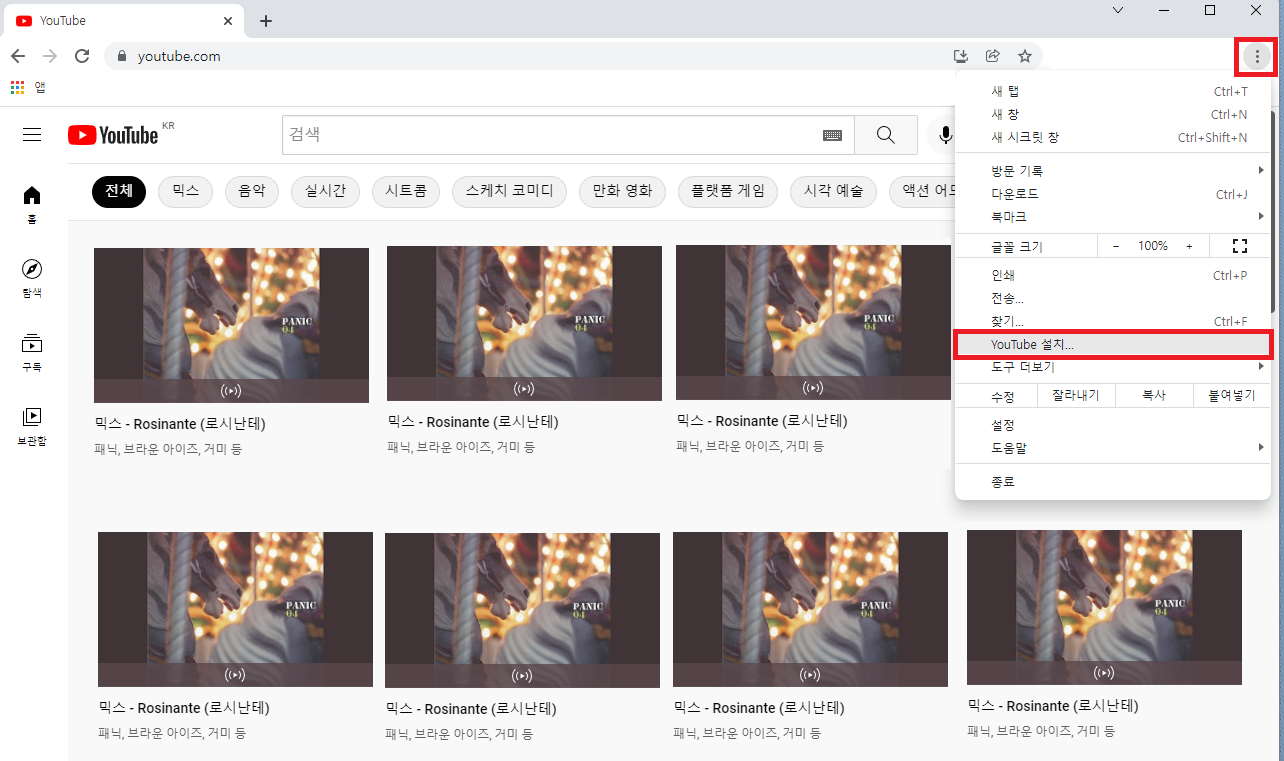Click 붙여넣기 in the edit row

click(x=1232, y=396)
